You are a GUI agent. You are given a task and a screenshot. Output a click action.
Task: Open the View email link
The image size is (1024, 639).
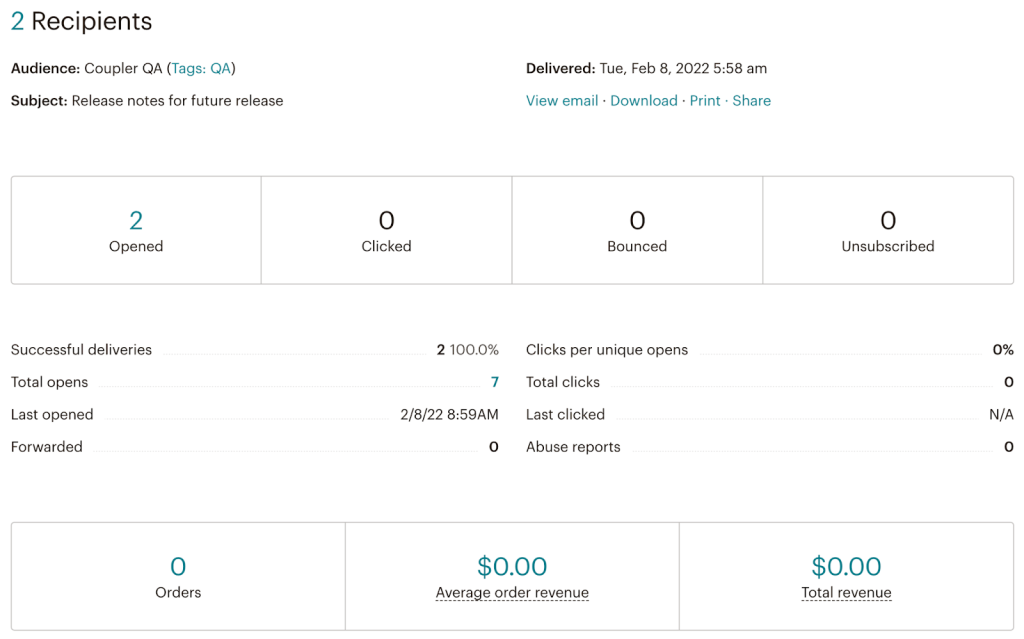pyautogui.click(x=561, y=100)
